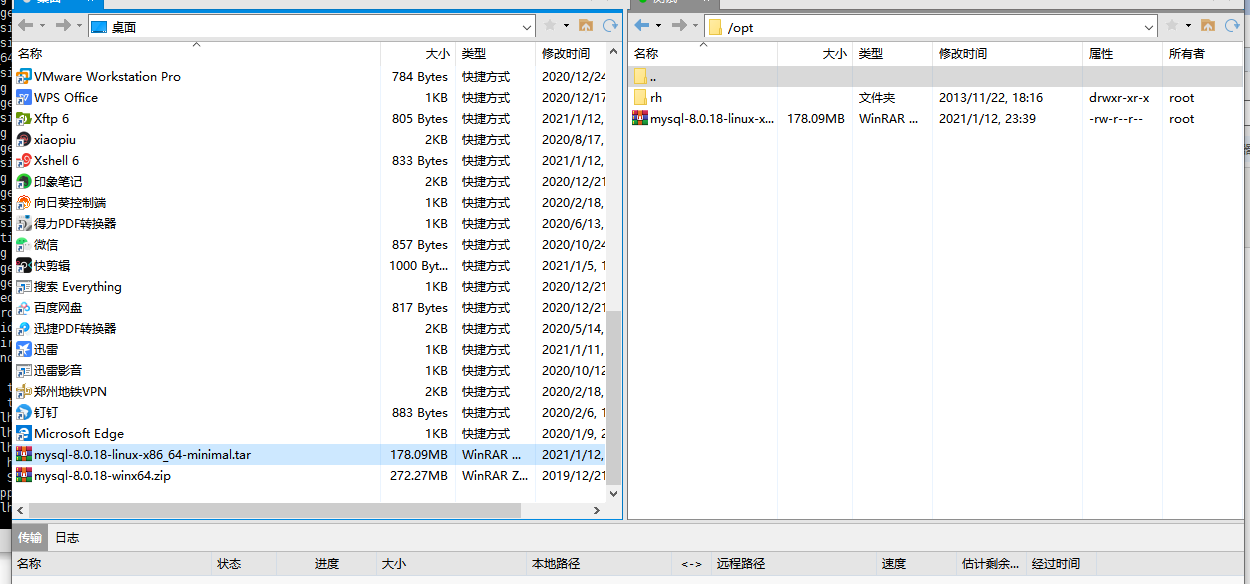Image resolution: width=1250 pixels, height=584 pixels.
Task: Refresh the local pane file list
Action: pyautogui.click(x=610, y=25)
